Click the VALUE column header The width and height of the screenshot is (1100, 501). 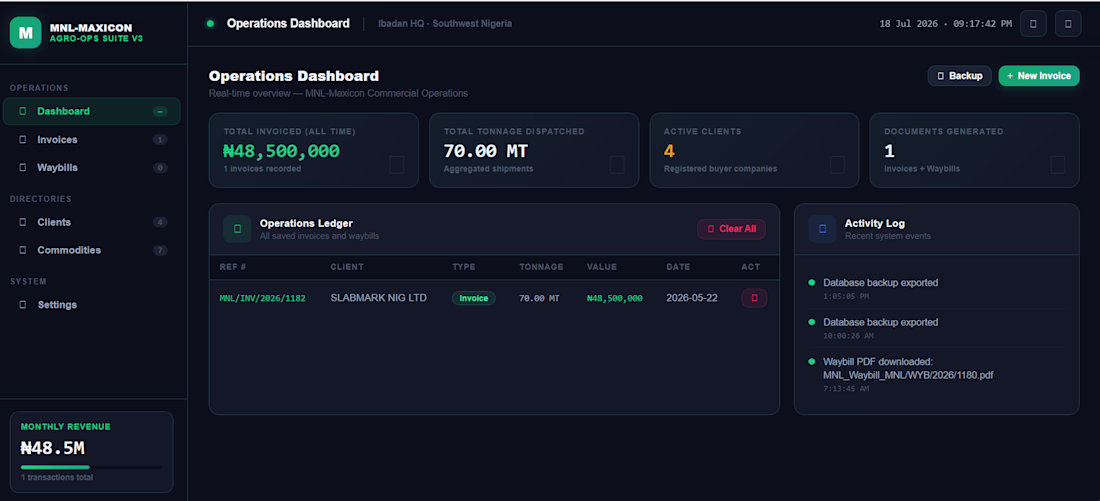[x=602, y=267]
